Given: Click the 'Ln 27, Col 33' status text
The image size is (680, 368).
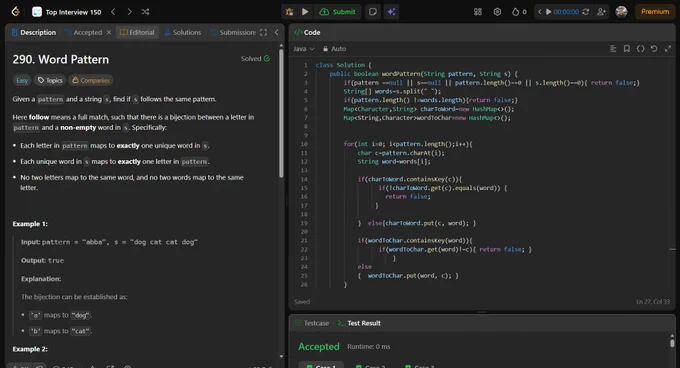Looking at the screenshot, I should [x=653, y=302].
